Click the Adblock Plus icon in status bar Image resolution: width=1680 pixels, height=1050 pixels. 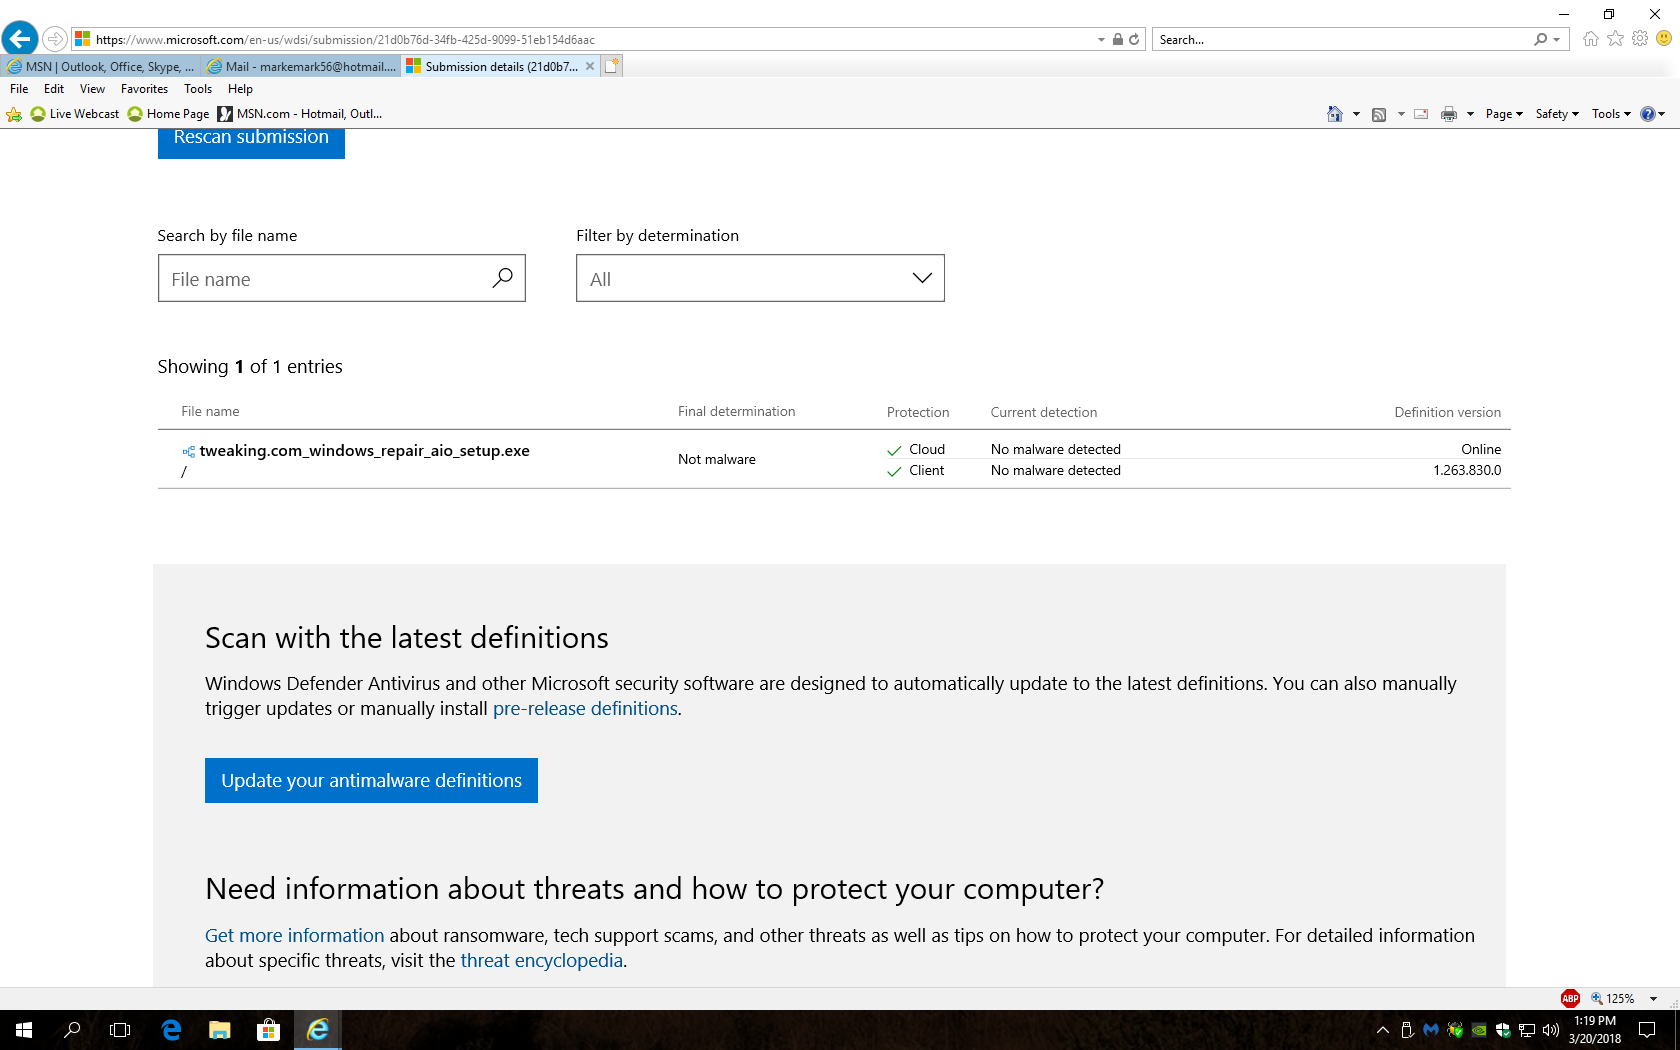pyautogui.click(x=1570, y=998)
